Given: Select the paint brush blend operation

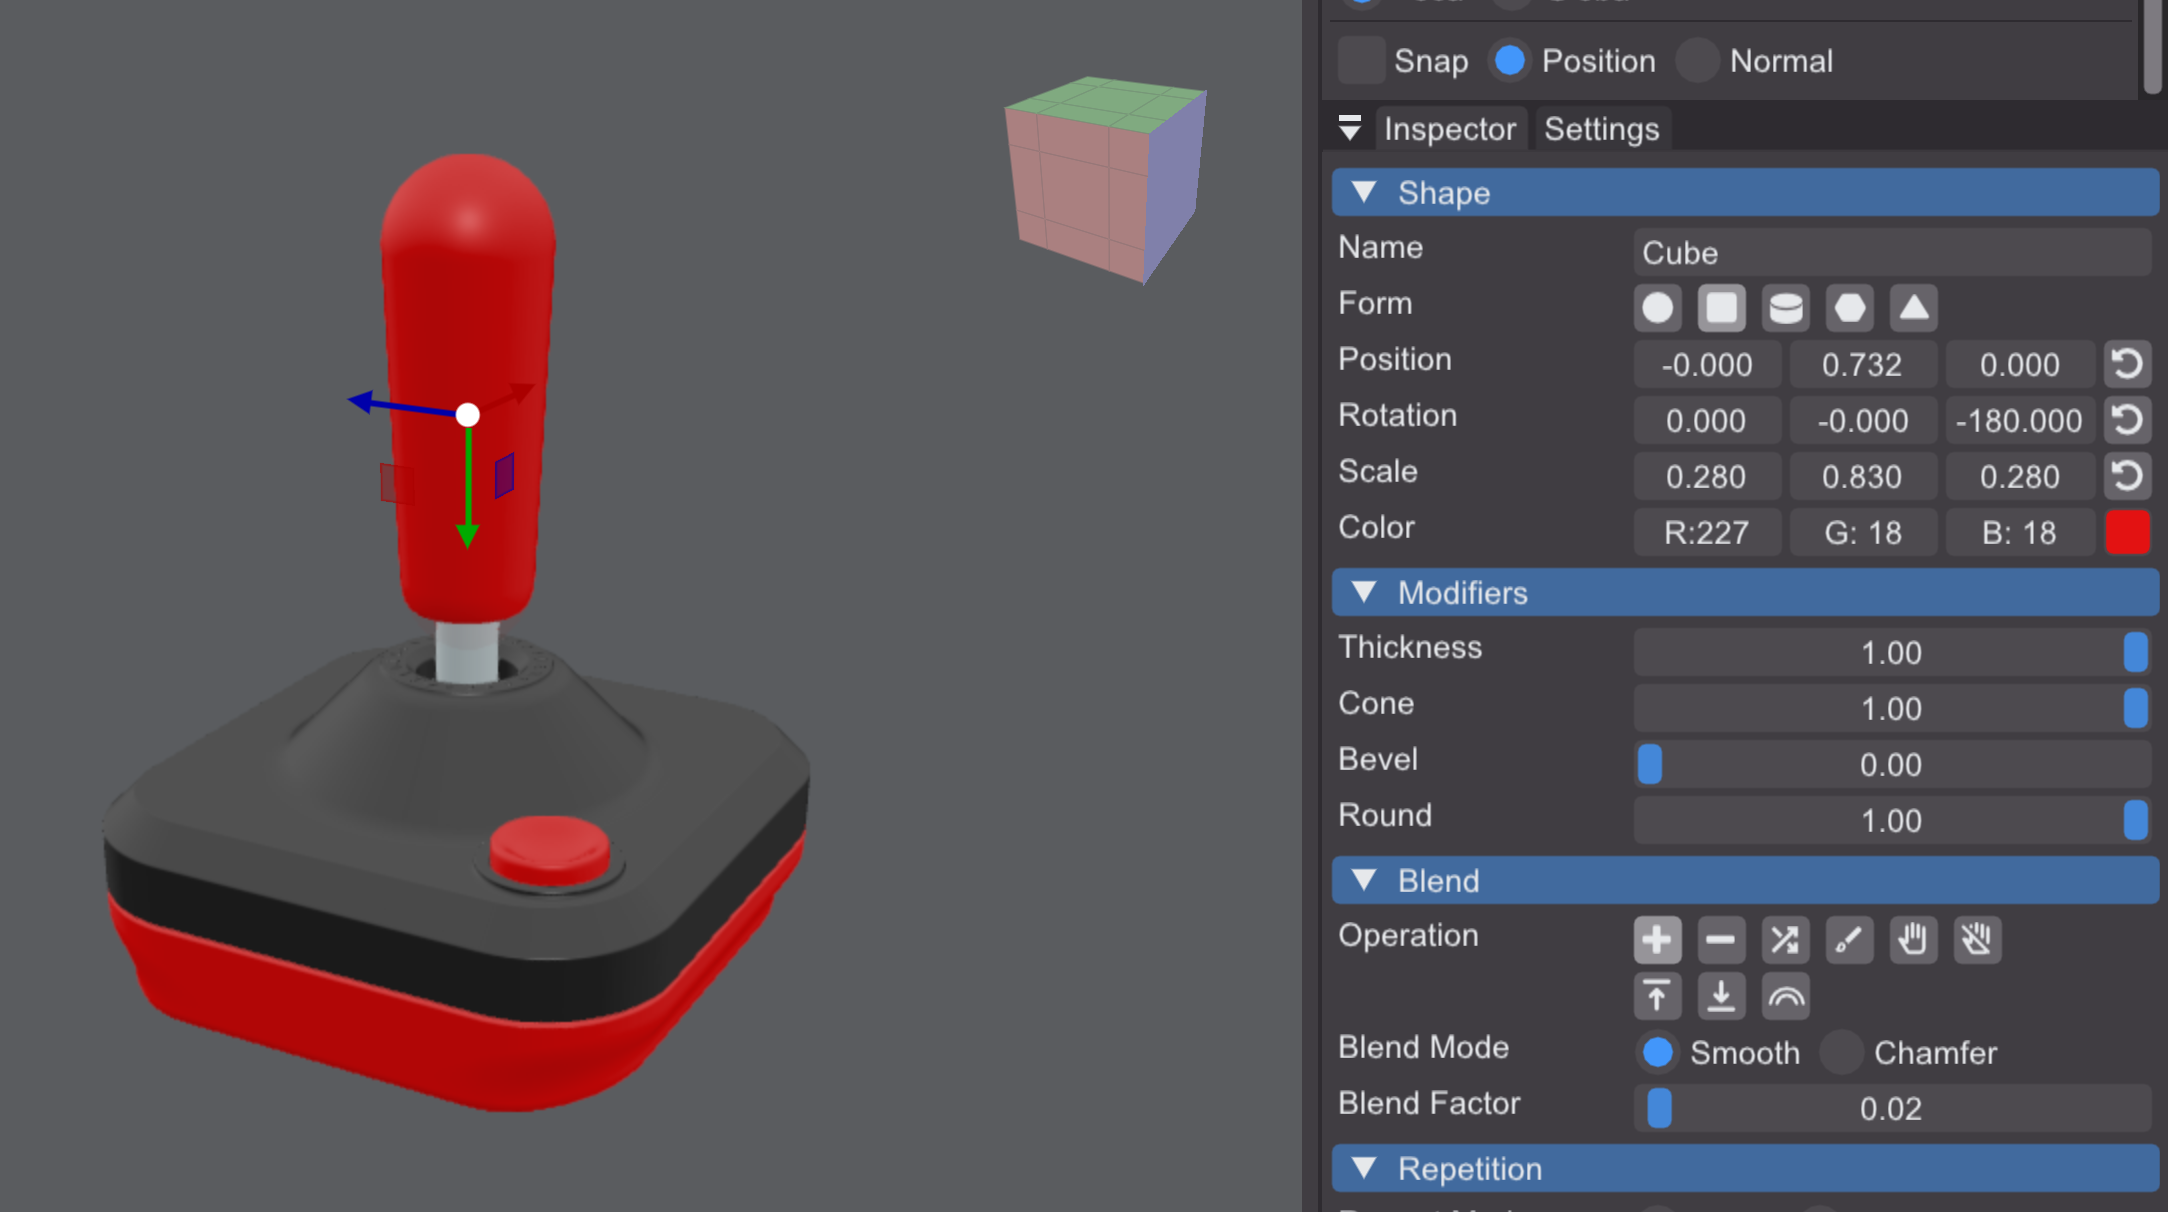Looking at the screenshot, I should tap(1849, 940).
